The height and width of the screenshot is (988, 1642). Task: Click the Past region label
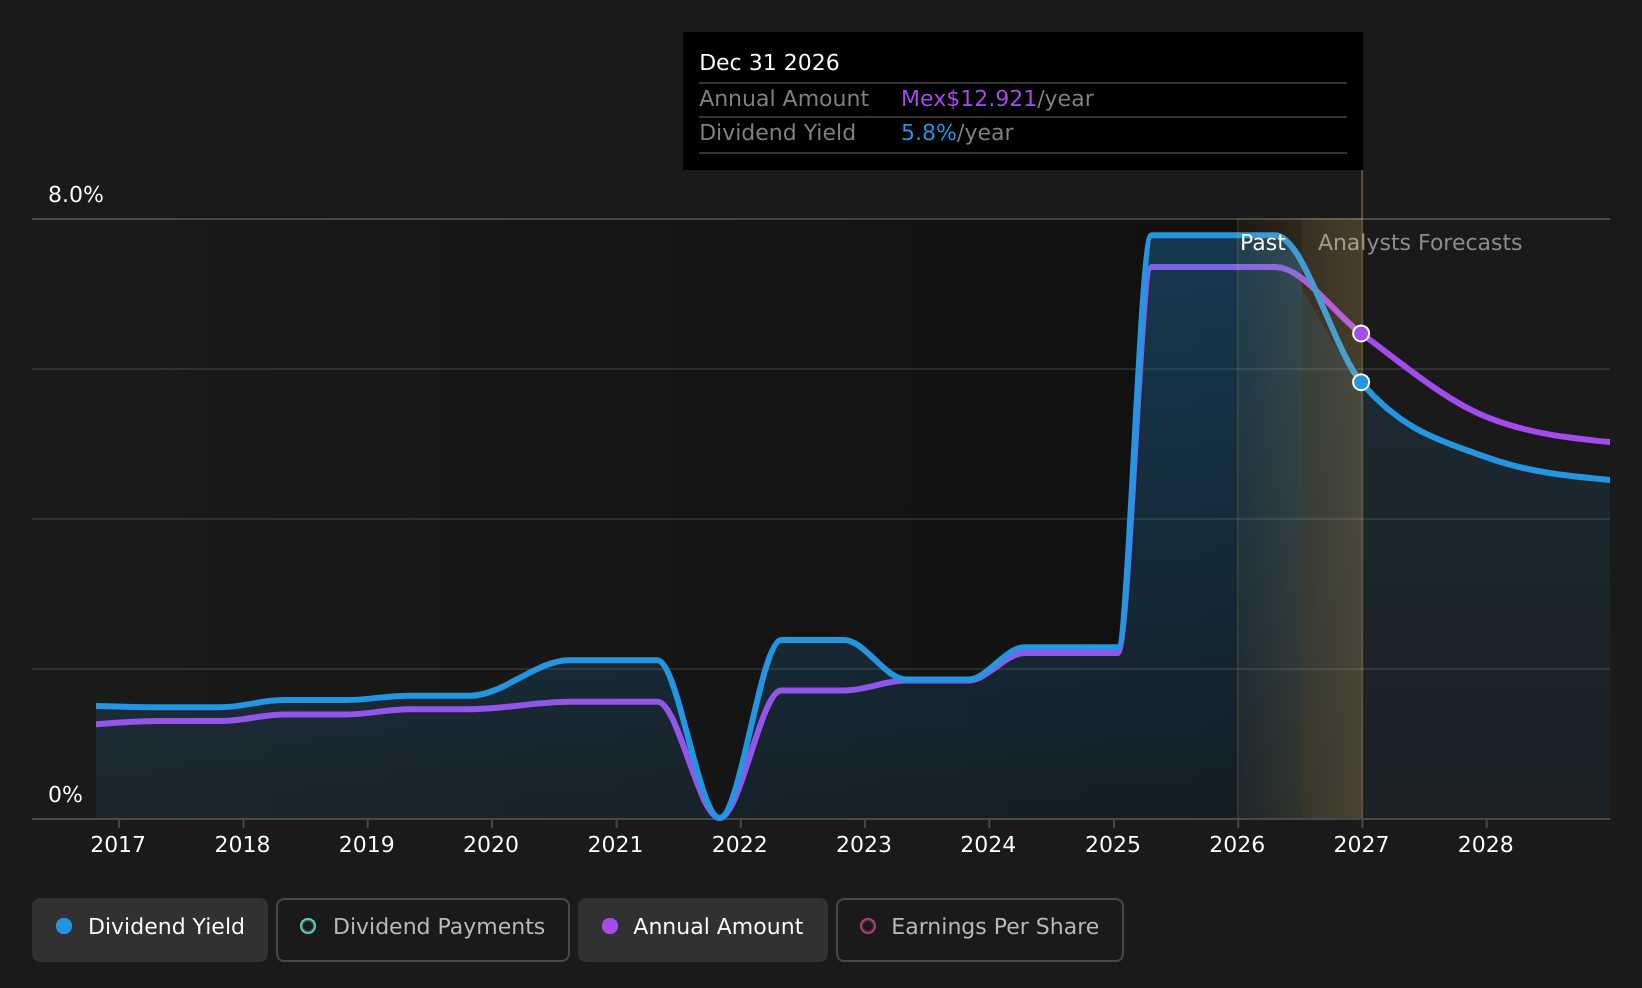tap(1262, 243)
